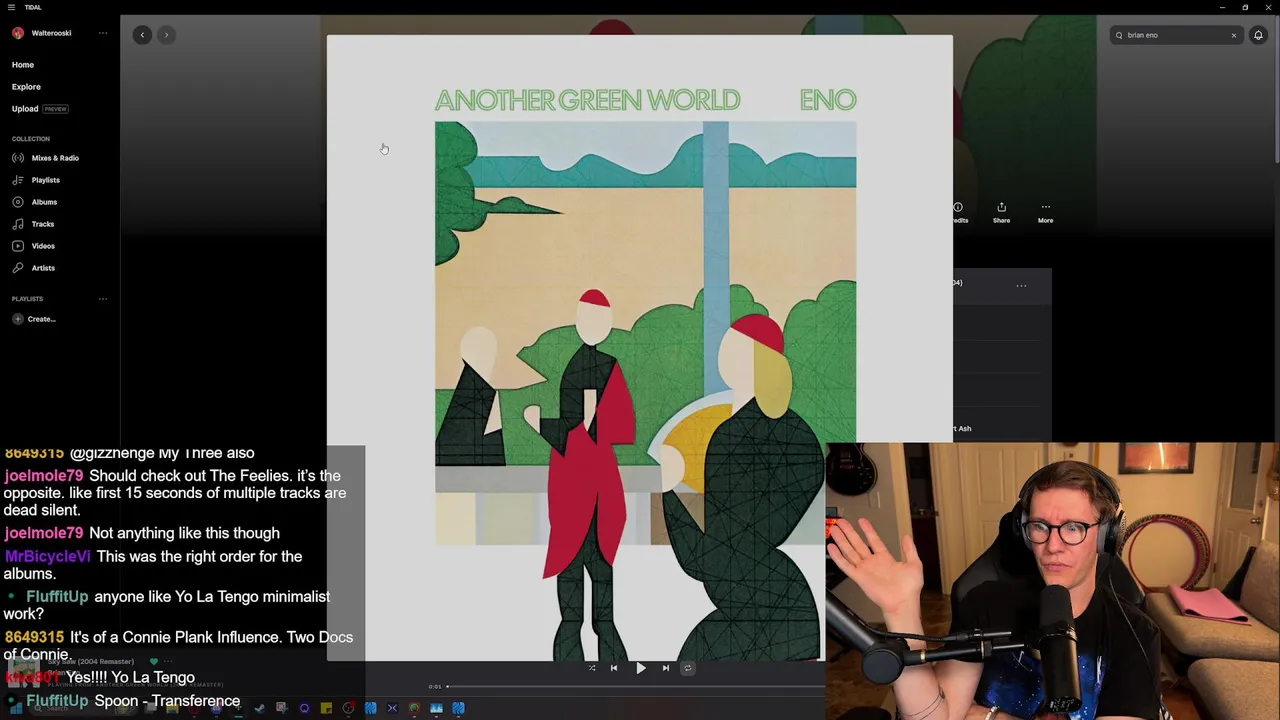Open the TIDAL hamburger menu
1280x720 pixels.
(x=11, y=7)
